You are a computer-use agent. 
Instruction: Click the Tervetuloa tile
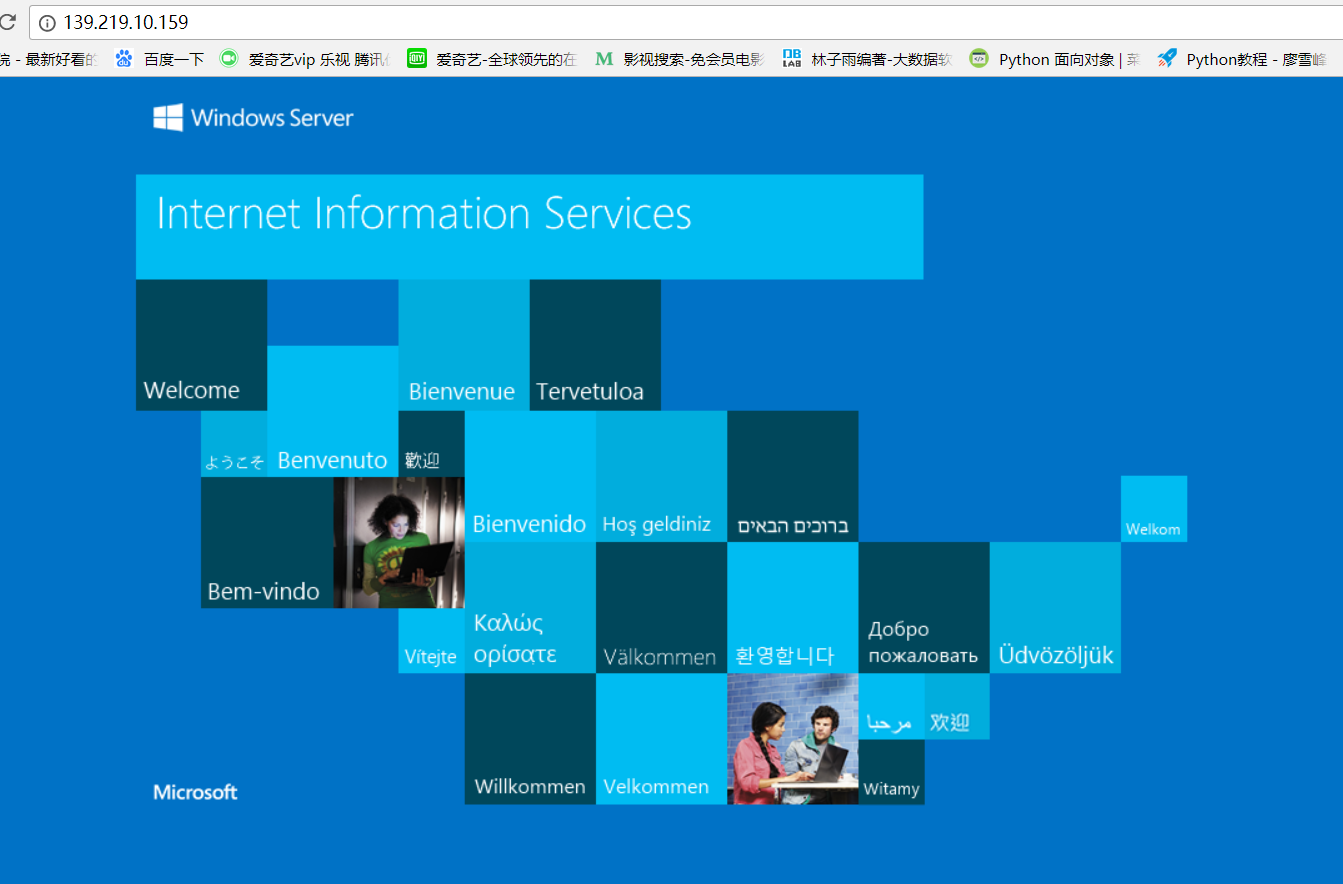[x=595, y=345]
